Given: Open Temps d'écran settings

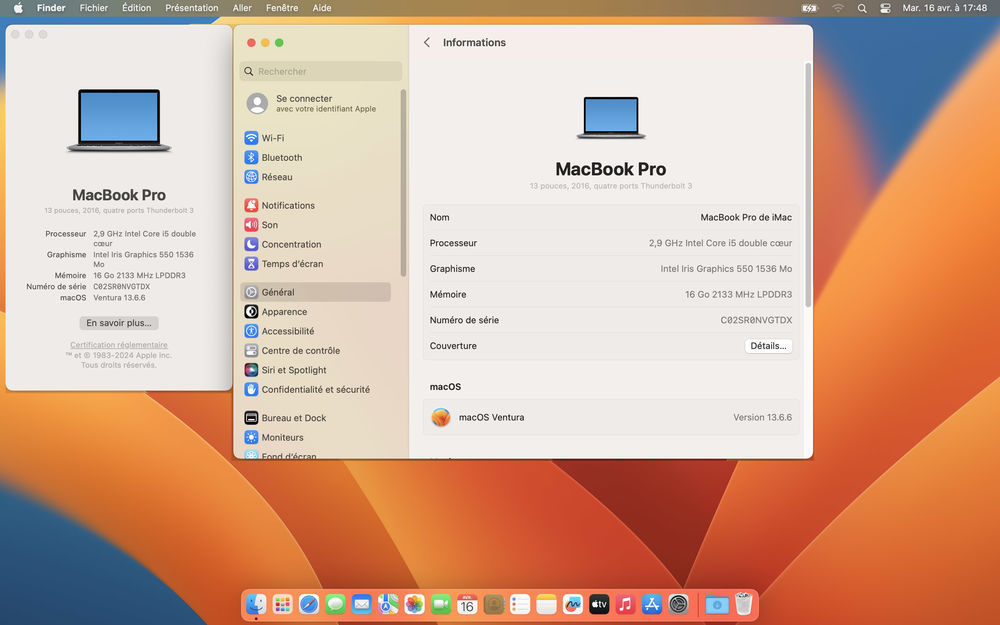Looking at the screenshot, I should pos(290,264).
